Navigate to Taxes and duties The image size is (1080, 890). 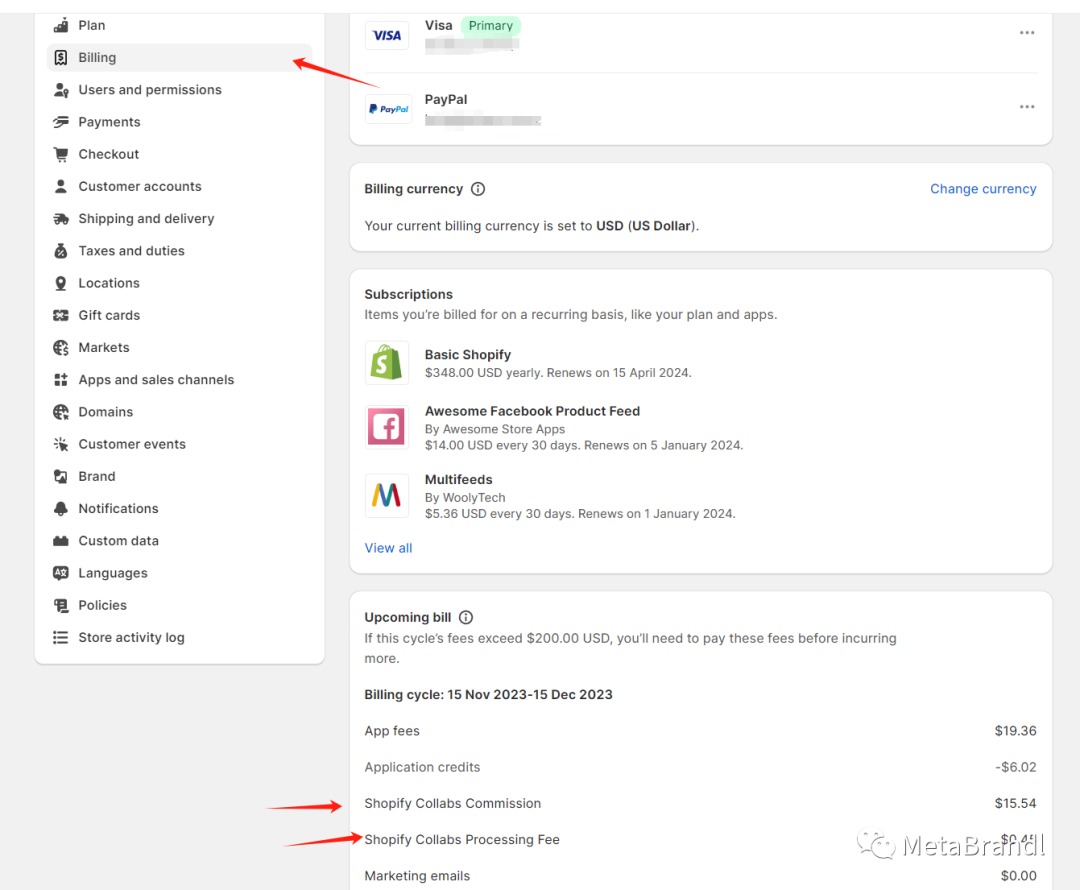131,251
